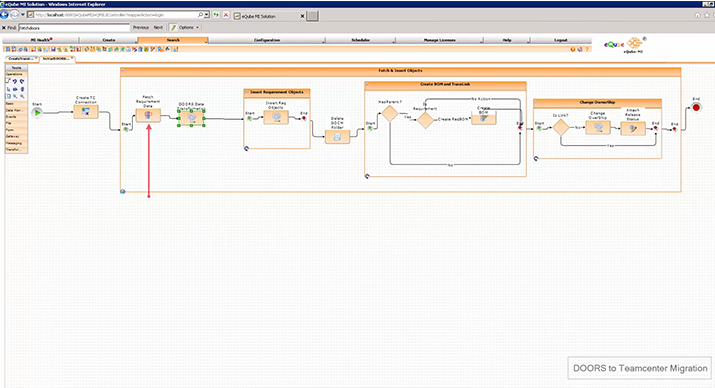715x388 pixels.
Task: Expand the Data Man... tools section
Action: (x=16, y=110)
